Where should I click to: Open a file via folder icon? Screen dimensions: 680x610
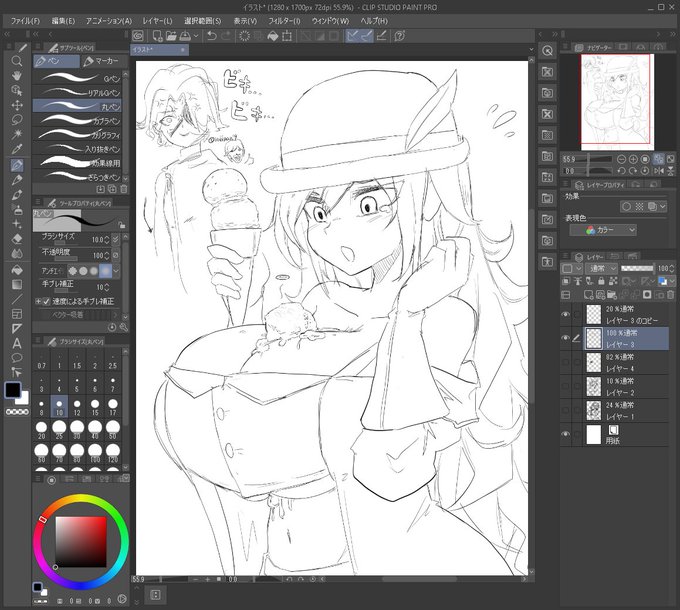point(171,36)
